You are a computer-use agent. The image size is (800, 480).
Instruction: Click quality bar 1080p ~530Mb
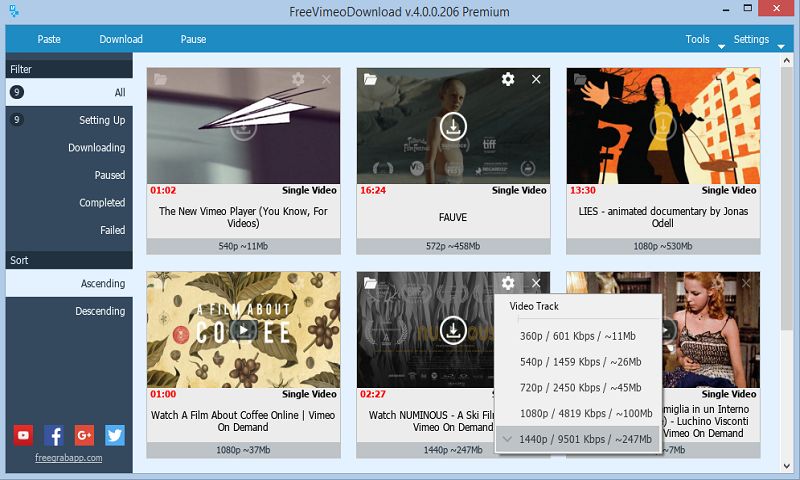tap(663, 246)
